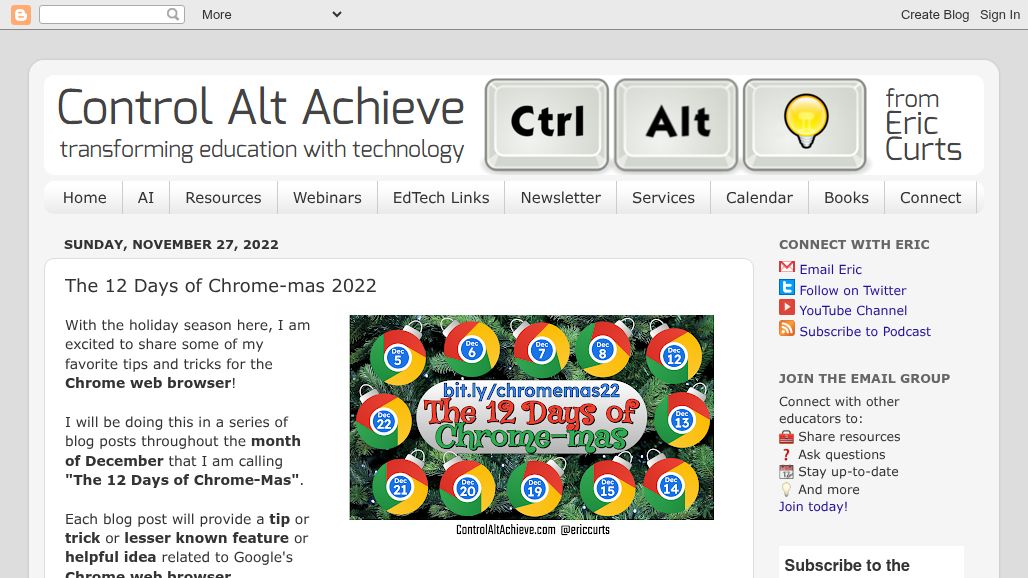
Task: Click the Ctrl key header image
Action: tap(547, 125)
